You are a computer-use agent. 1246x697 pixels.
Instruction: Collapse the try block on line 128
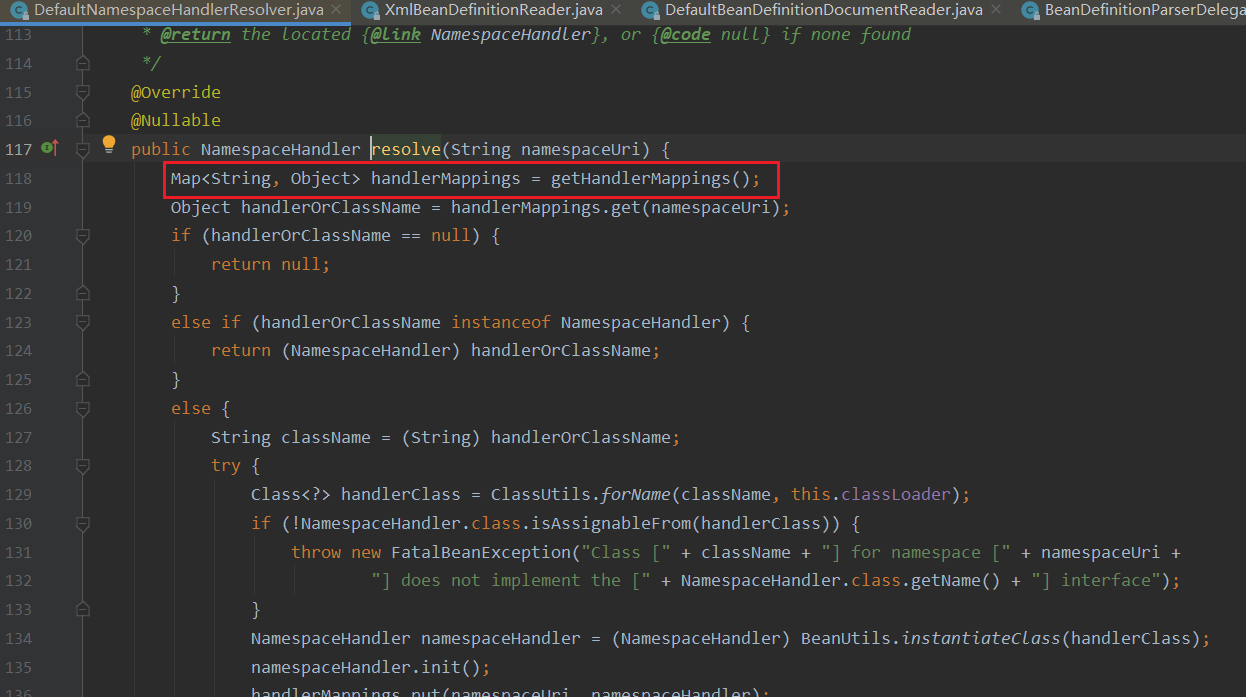point(83,466)
